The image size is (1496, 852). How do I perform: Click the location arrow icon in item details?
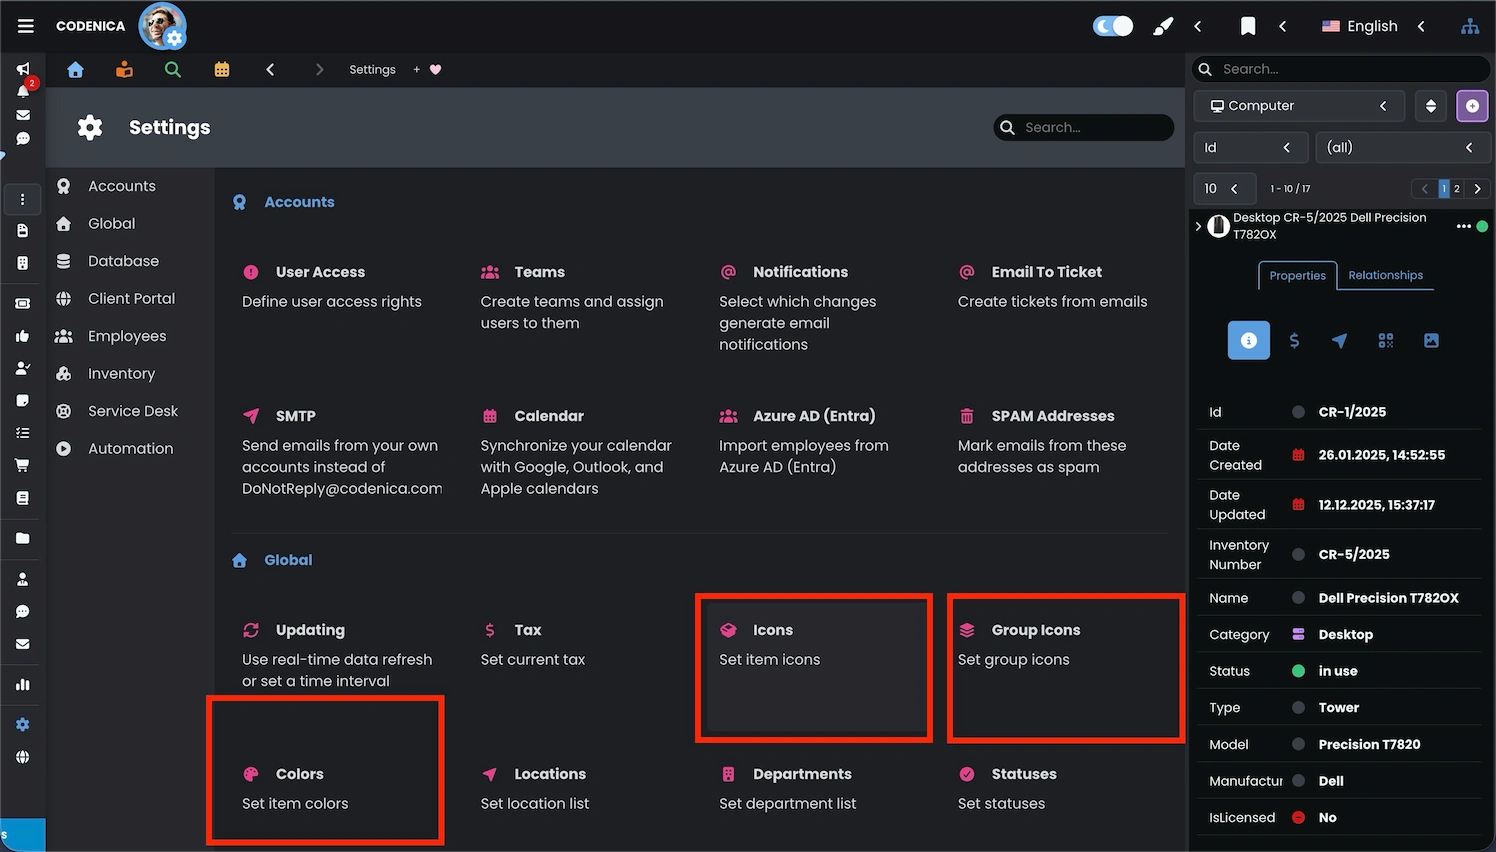tap(1340, 340)
